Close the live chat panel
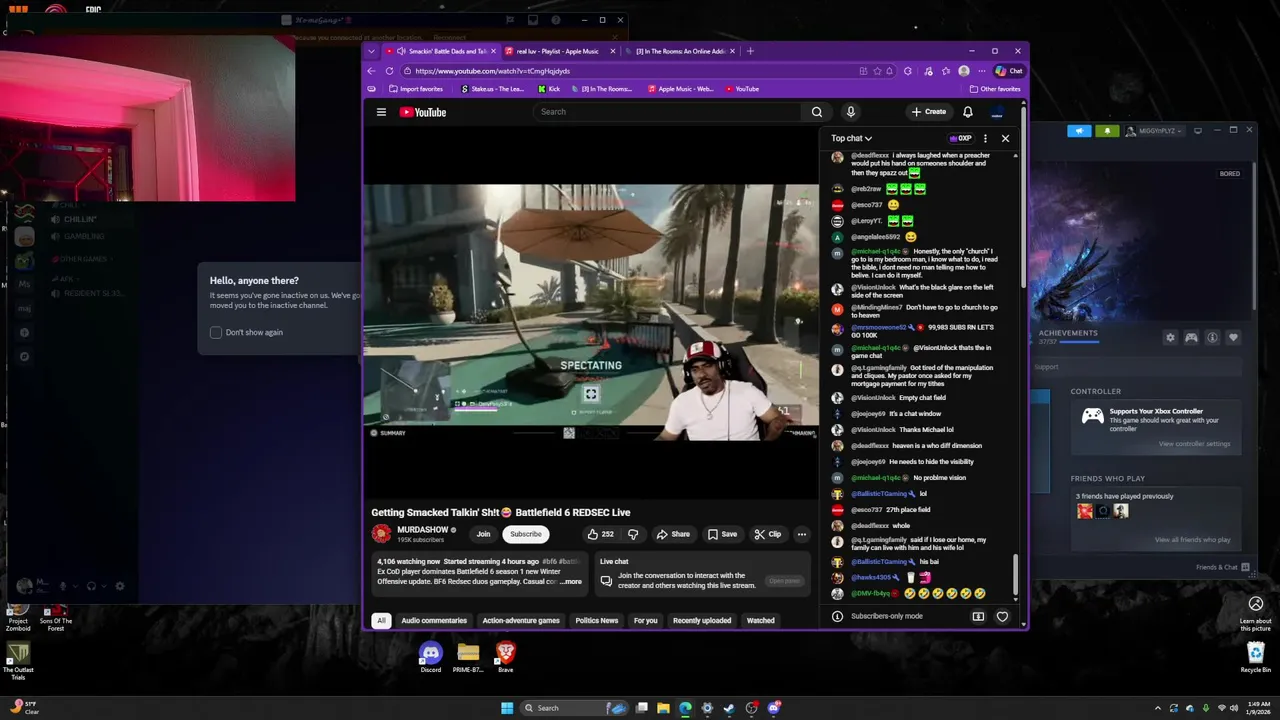 1005,138
